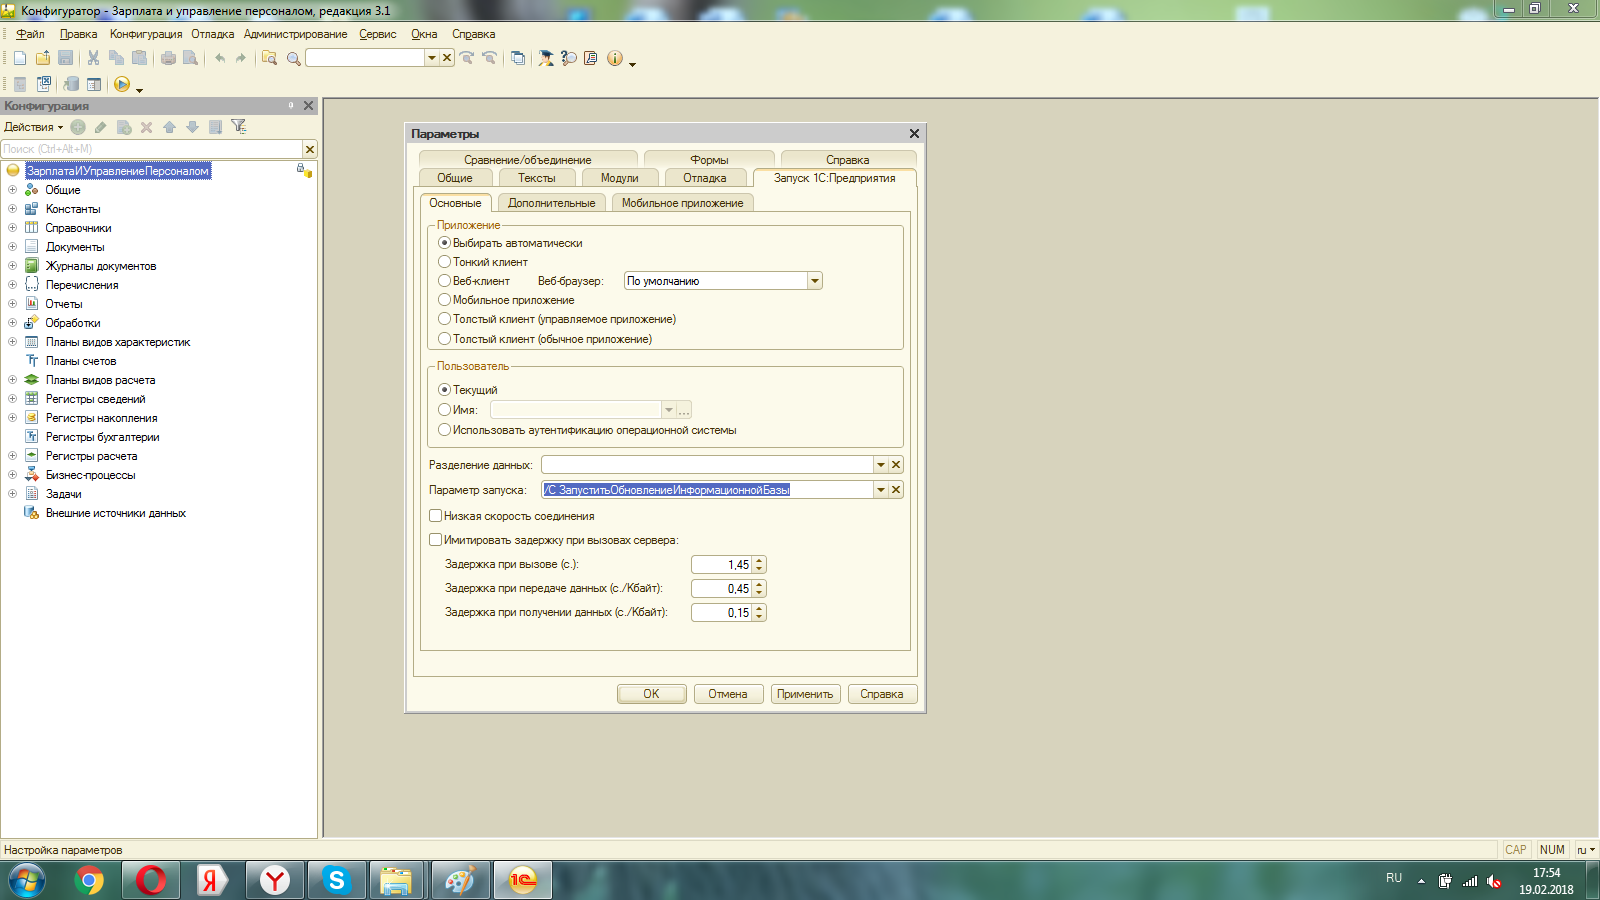The image size is (1600, 900).
Task: Clear the Разделение данных field with X button
Action: pyautogui.click(x=896, y=464)
